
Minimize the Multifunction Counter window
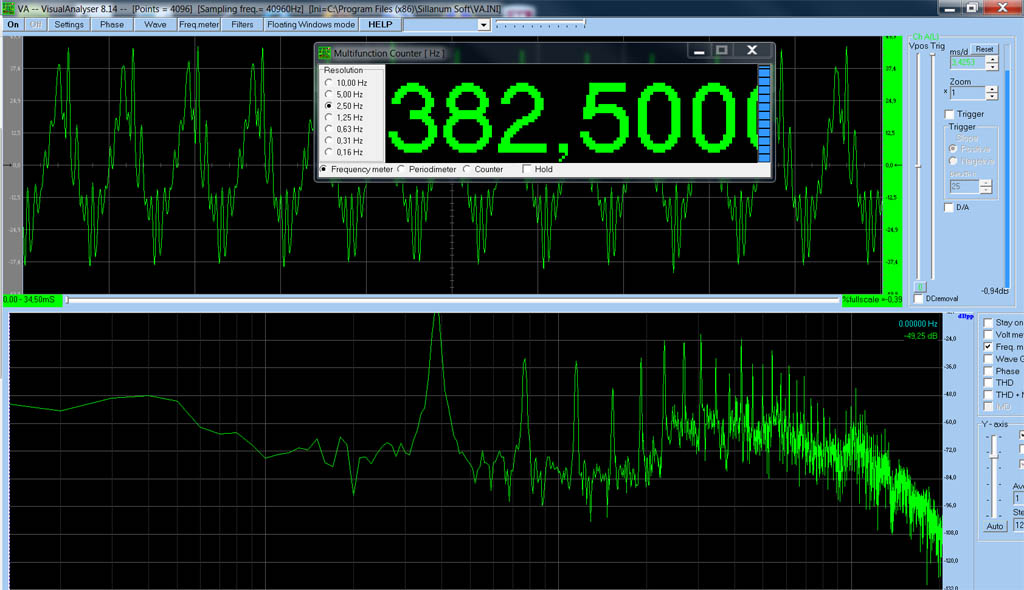coord(699,50)
